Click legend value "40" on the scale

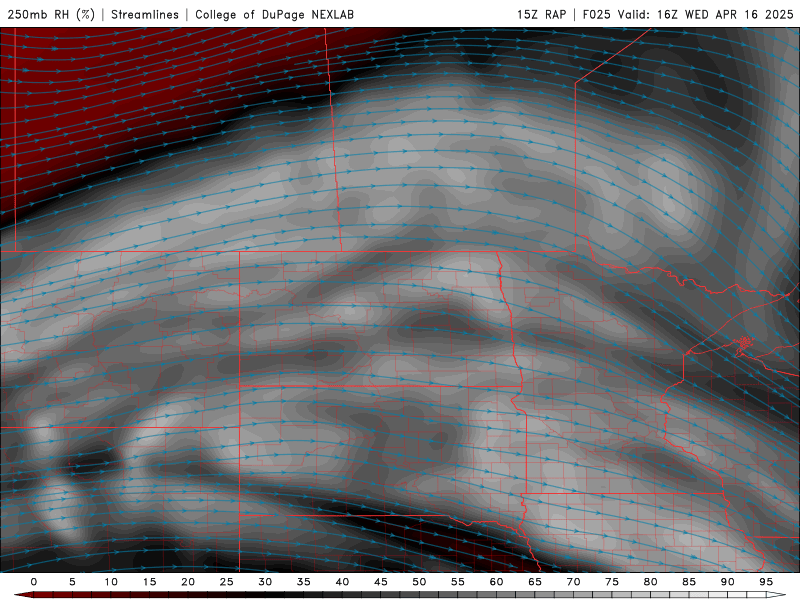pos(342,582)
